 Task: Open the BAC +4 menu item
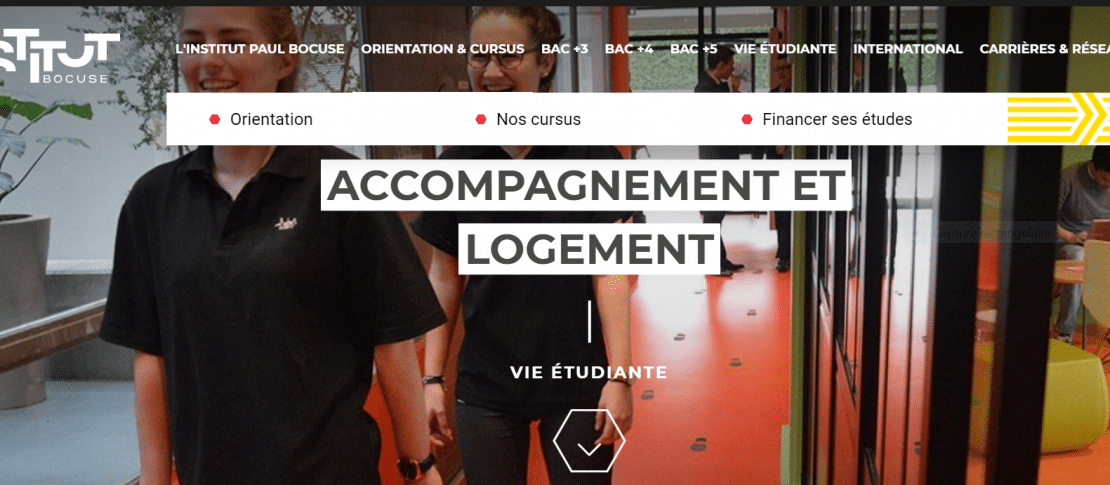pos(629,49)
